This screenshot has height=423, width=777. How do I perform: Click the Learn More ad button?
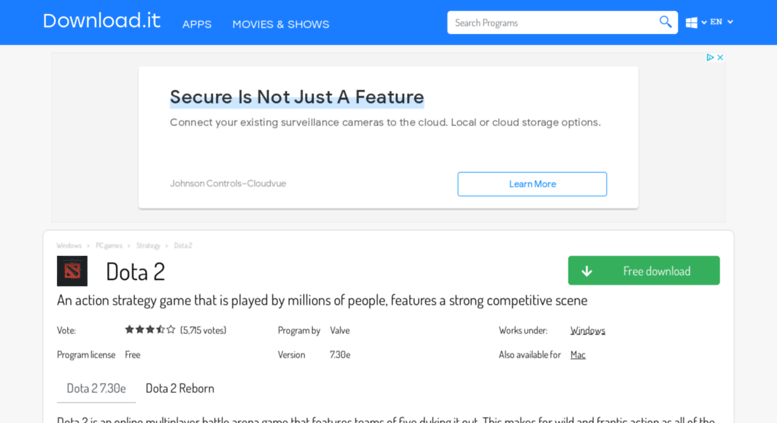532,184
